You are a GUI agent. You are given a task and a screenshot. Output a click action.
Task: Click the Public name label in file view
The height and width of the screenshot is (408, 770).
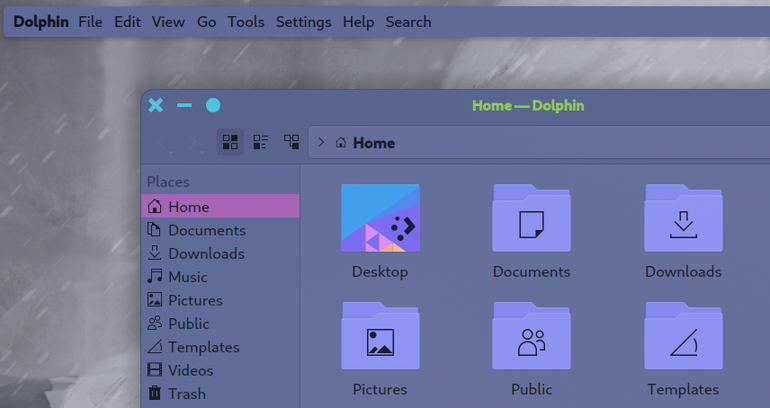[532, 389]
